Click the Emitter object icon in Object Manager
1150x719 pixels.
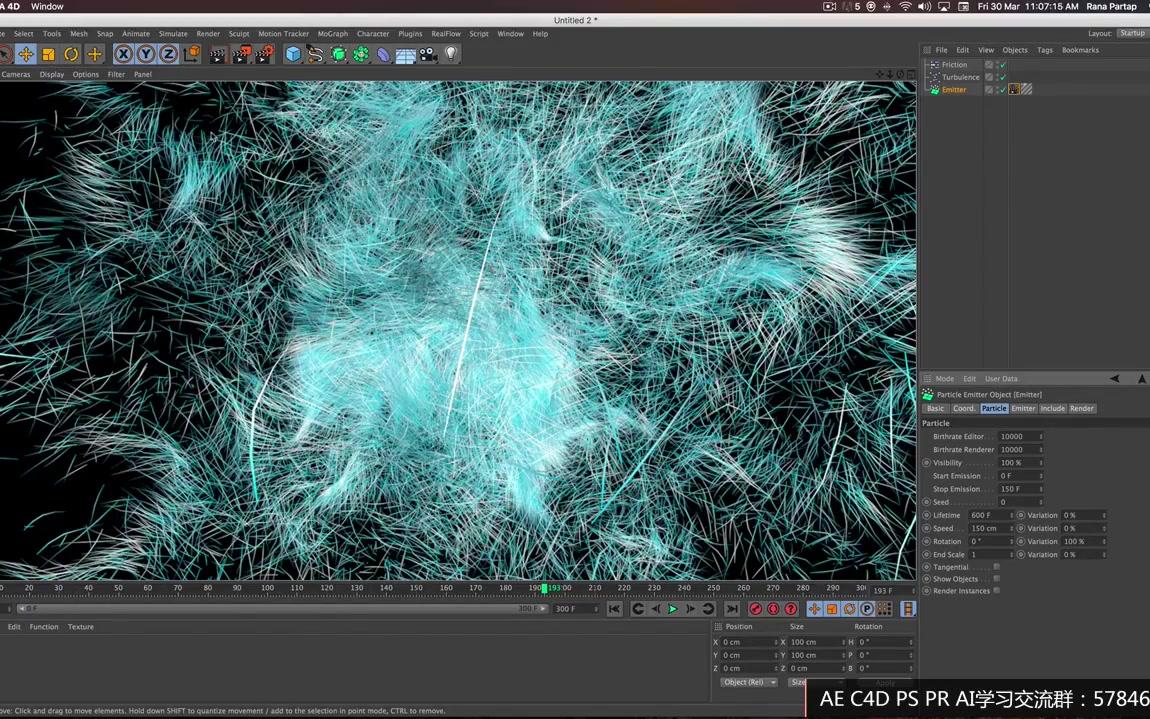[x=934, y=89]
